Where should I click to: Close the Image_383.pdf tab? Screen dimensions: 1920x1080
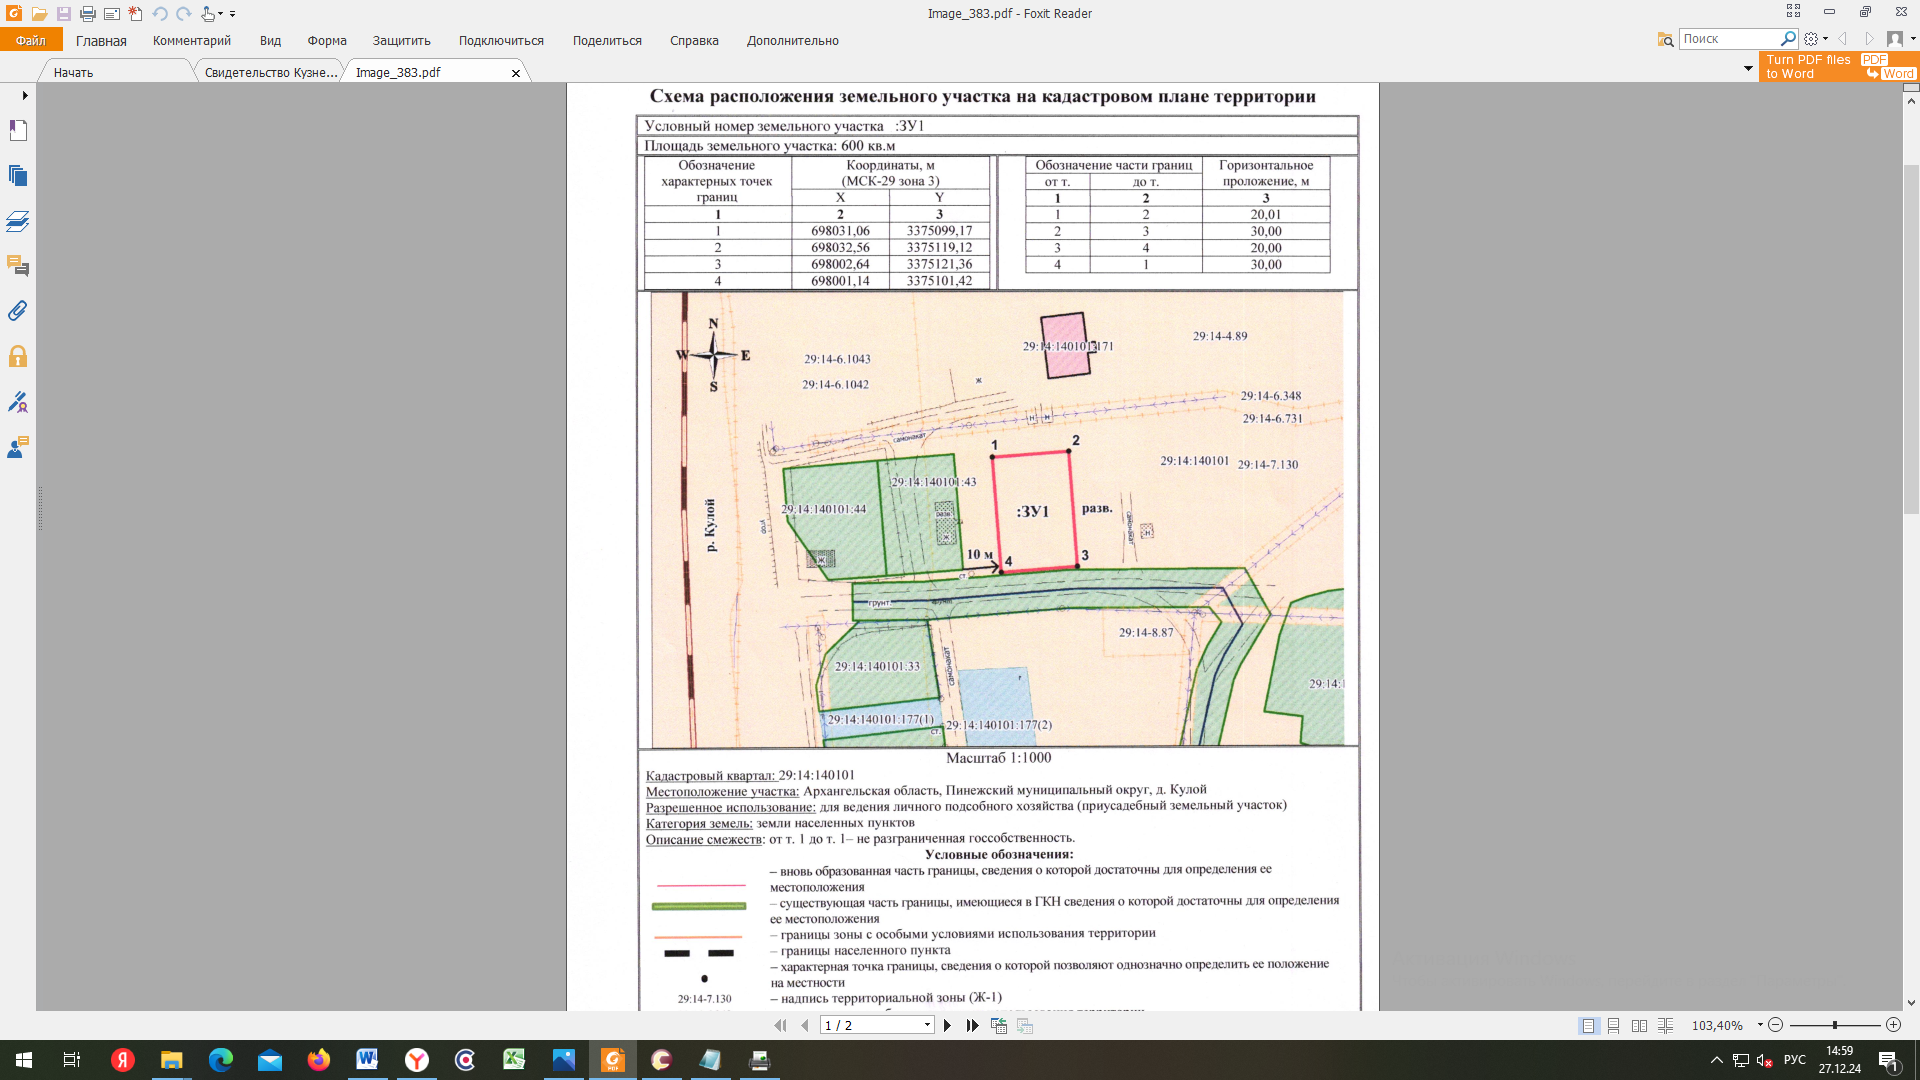pos(516,73)
